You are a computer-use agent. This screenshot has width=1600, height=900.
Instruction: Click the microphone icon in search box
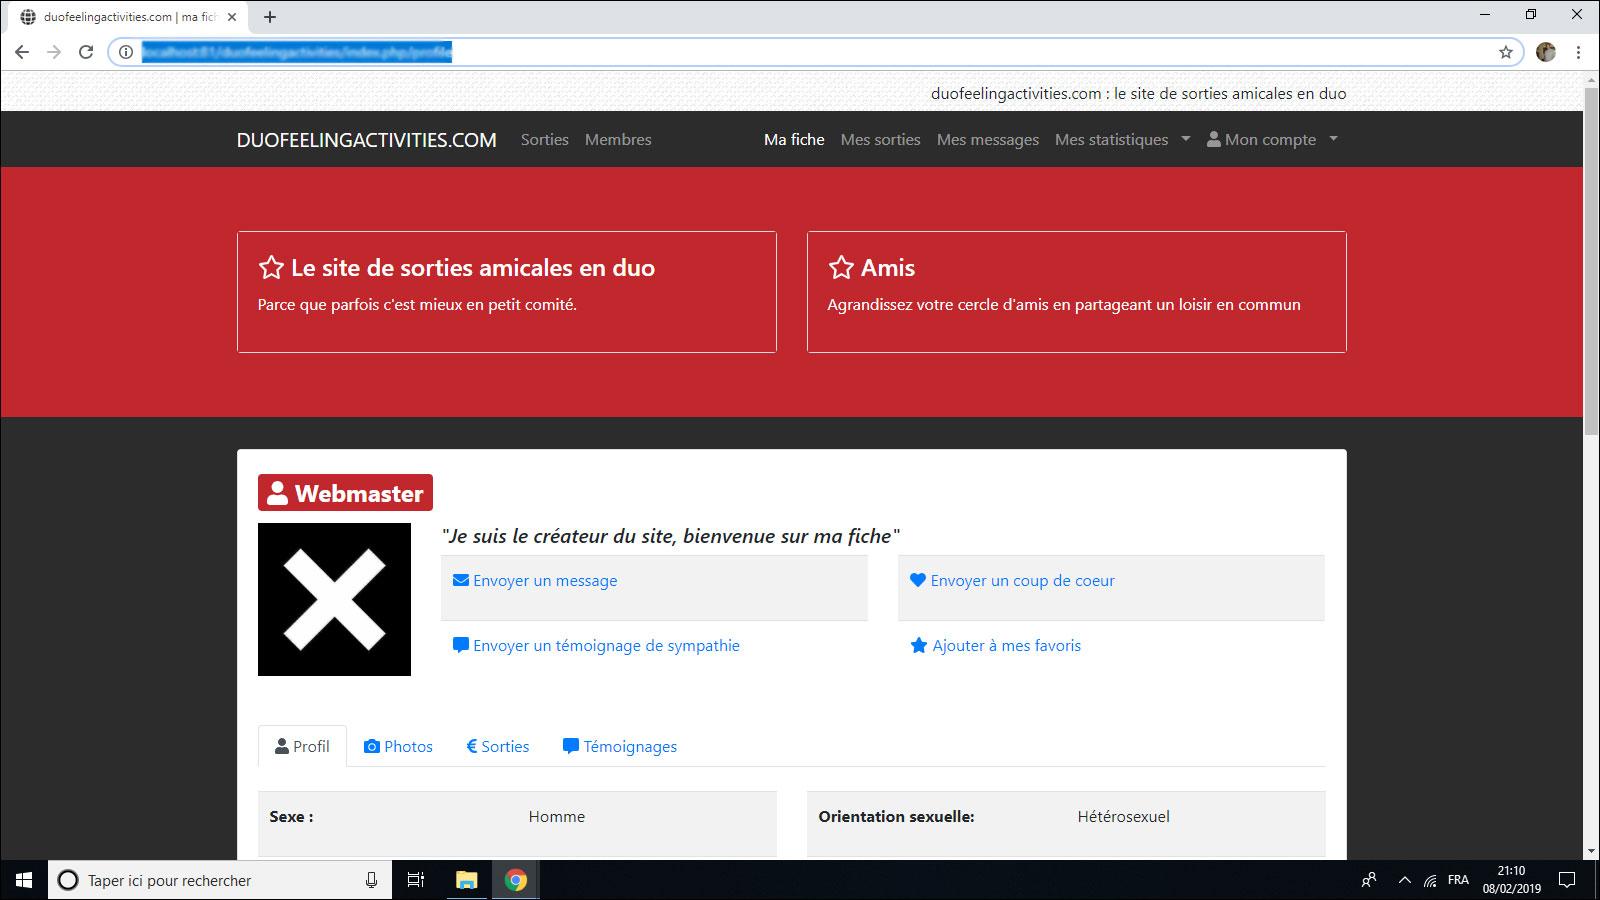[x=371, y=880]
